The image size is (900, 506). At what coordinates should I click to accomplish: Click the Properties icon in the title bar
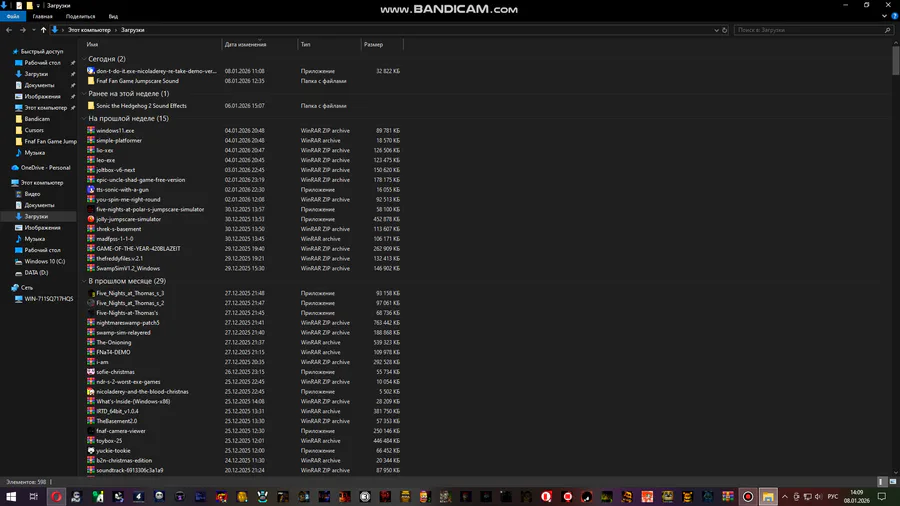19,5
